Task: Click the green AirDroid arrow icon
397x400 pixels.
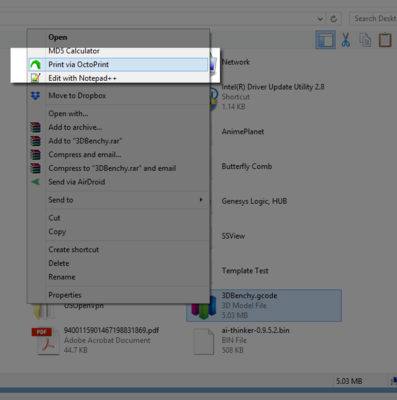Action: click(35, 182)
